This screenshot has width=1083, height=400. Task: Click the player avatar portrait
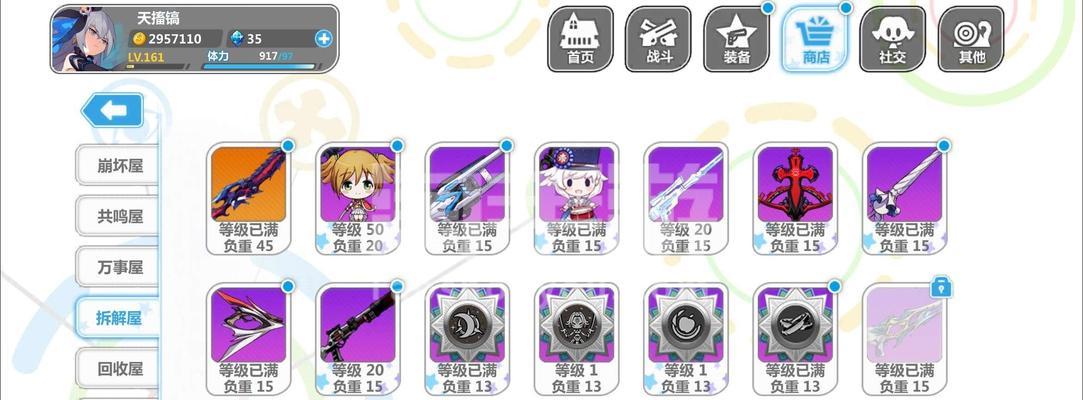[88, 39]
